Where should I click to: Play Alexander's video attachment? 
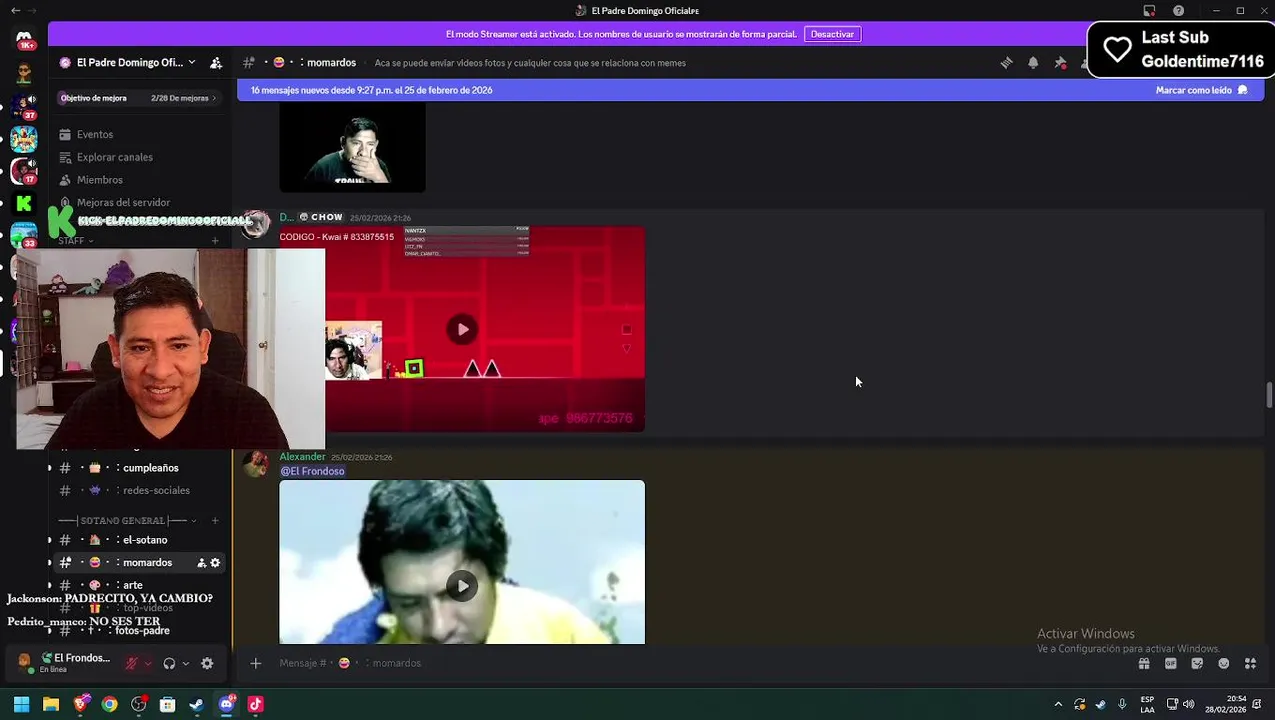pyautogui.click(x=462, y=586)
